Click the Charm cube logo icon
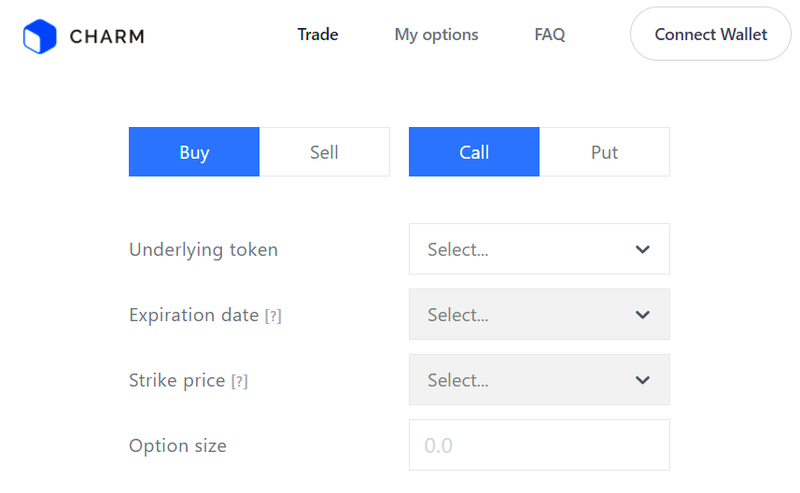 [x=40, y=37]
